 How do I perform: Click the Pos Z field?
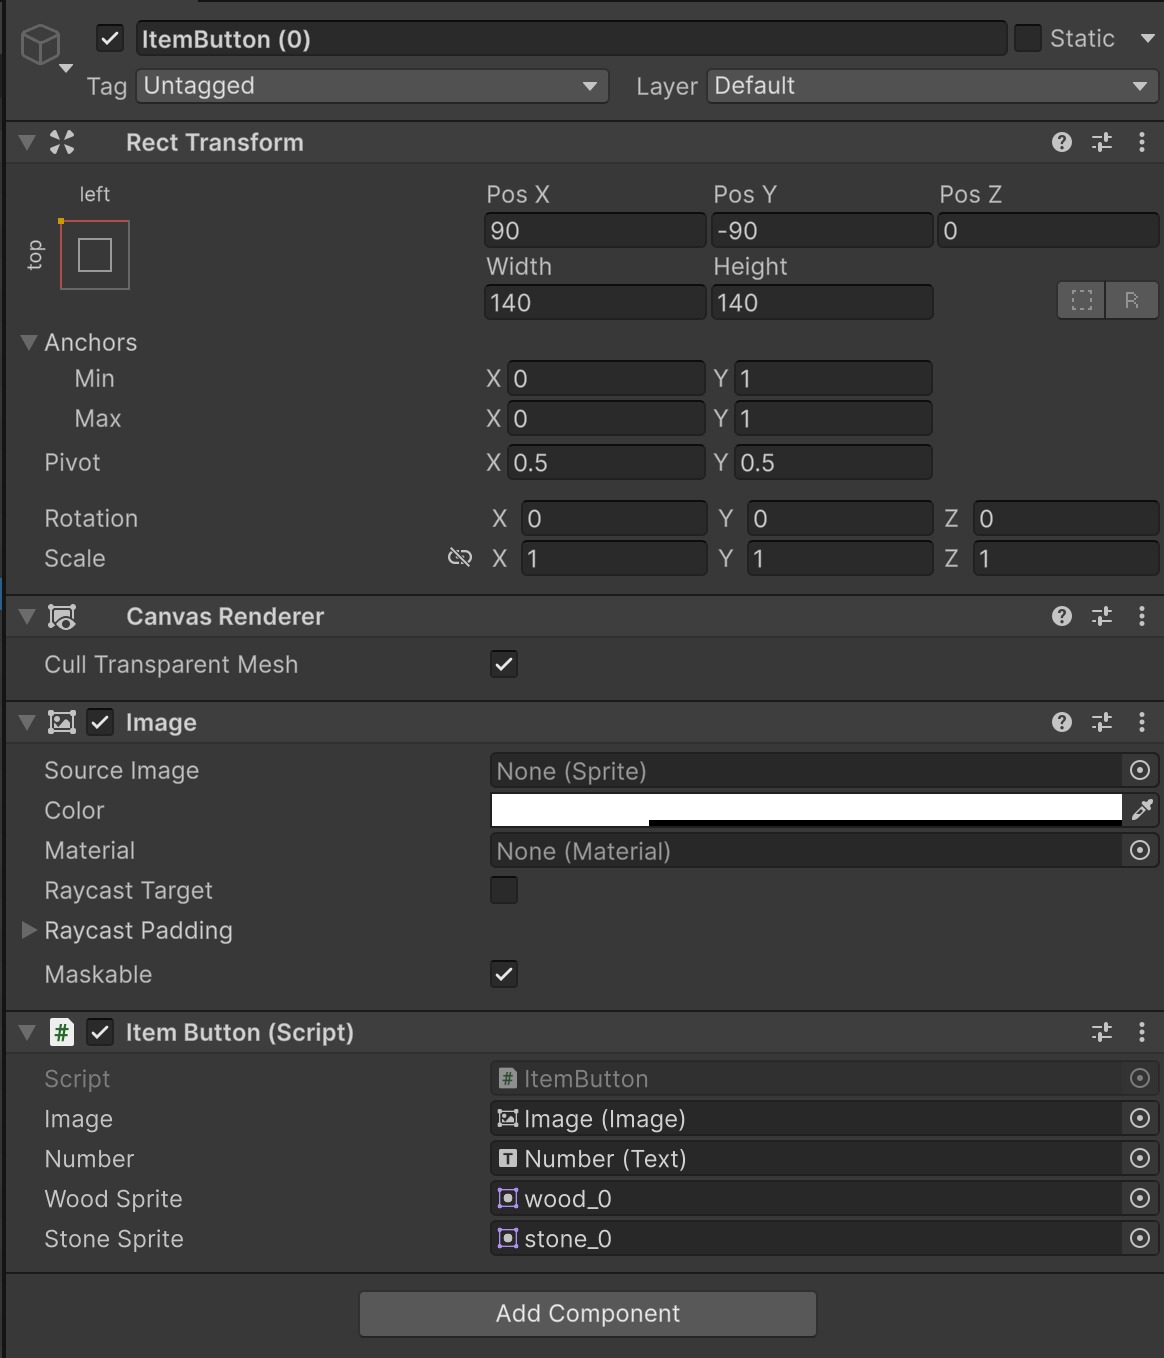click(1048, 231)
